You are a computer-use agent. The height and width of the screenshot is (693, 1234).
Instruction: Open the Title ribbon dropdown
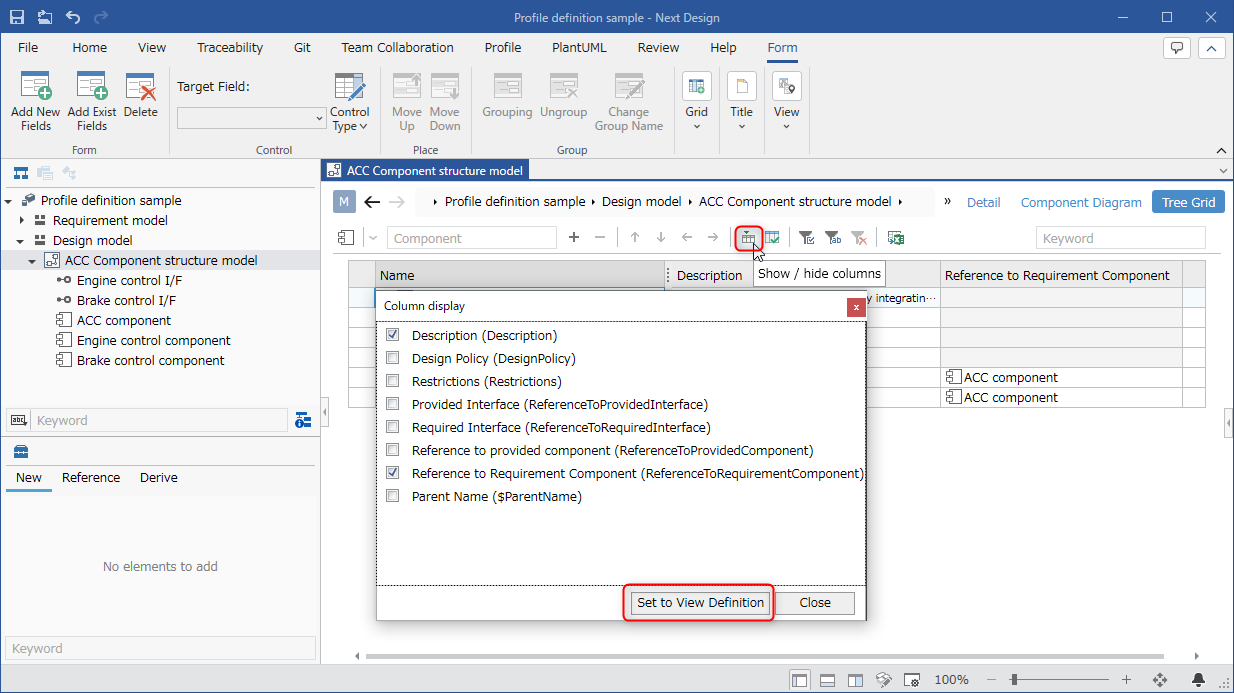click(x=741, y=101)
